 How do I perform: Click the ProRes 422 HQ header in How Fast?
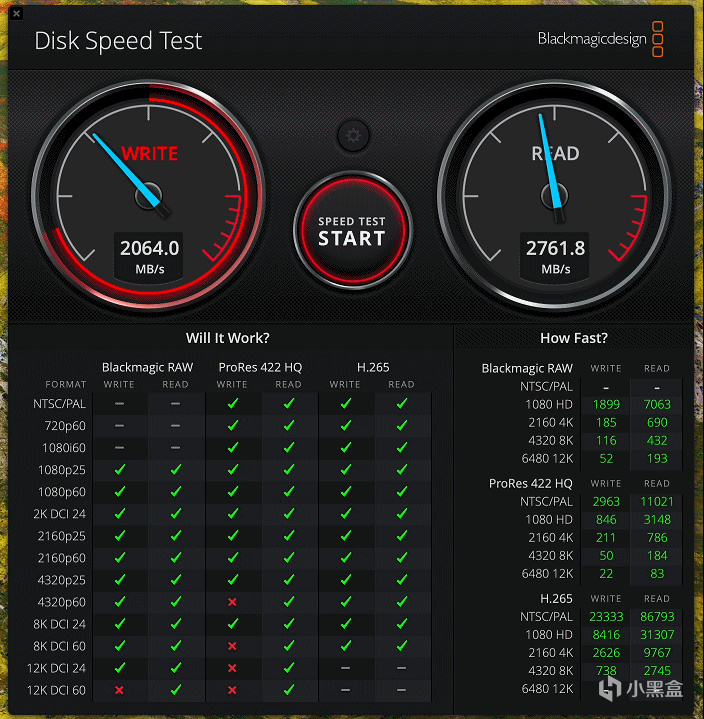coord(531,484)
